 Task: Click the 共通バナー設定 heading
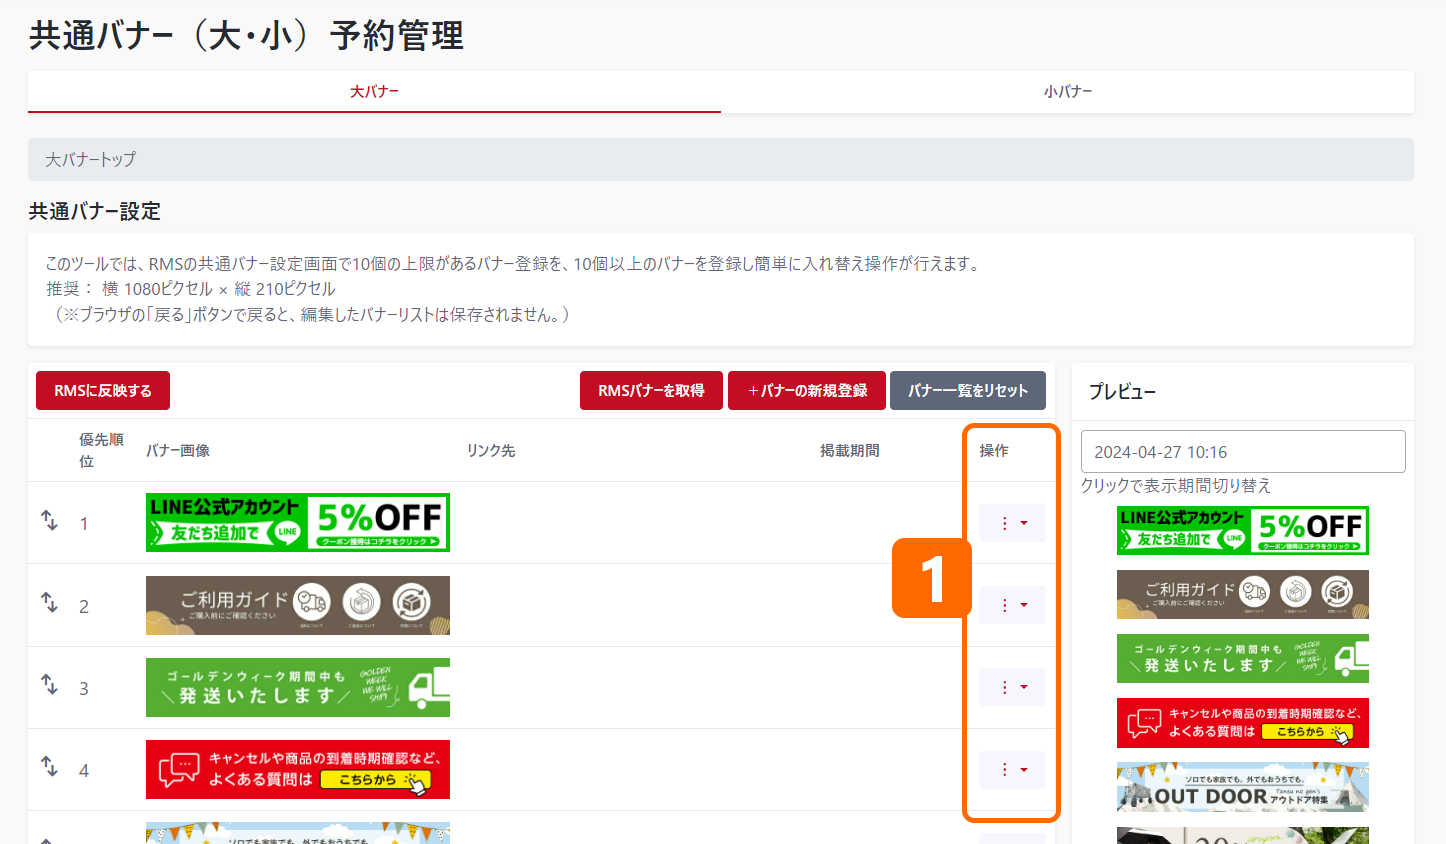pos(95,211)
